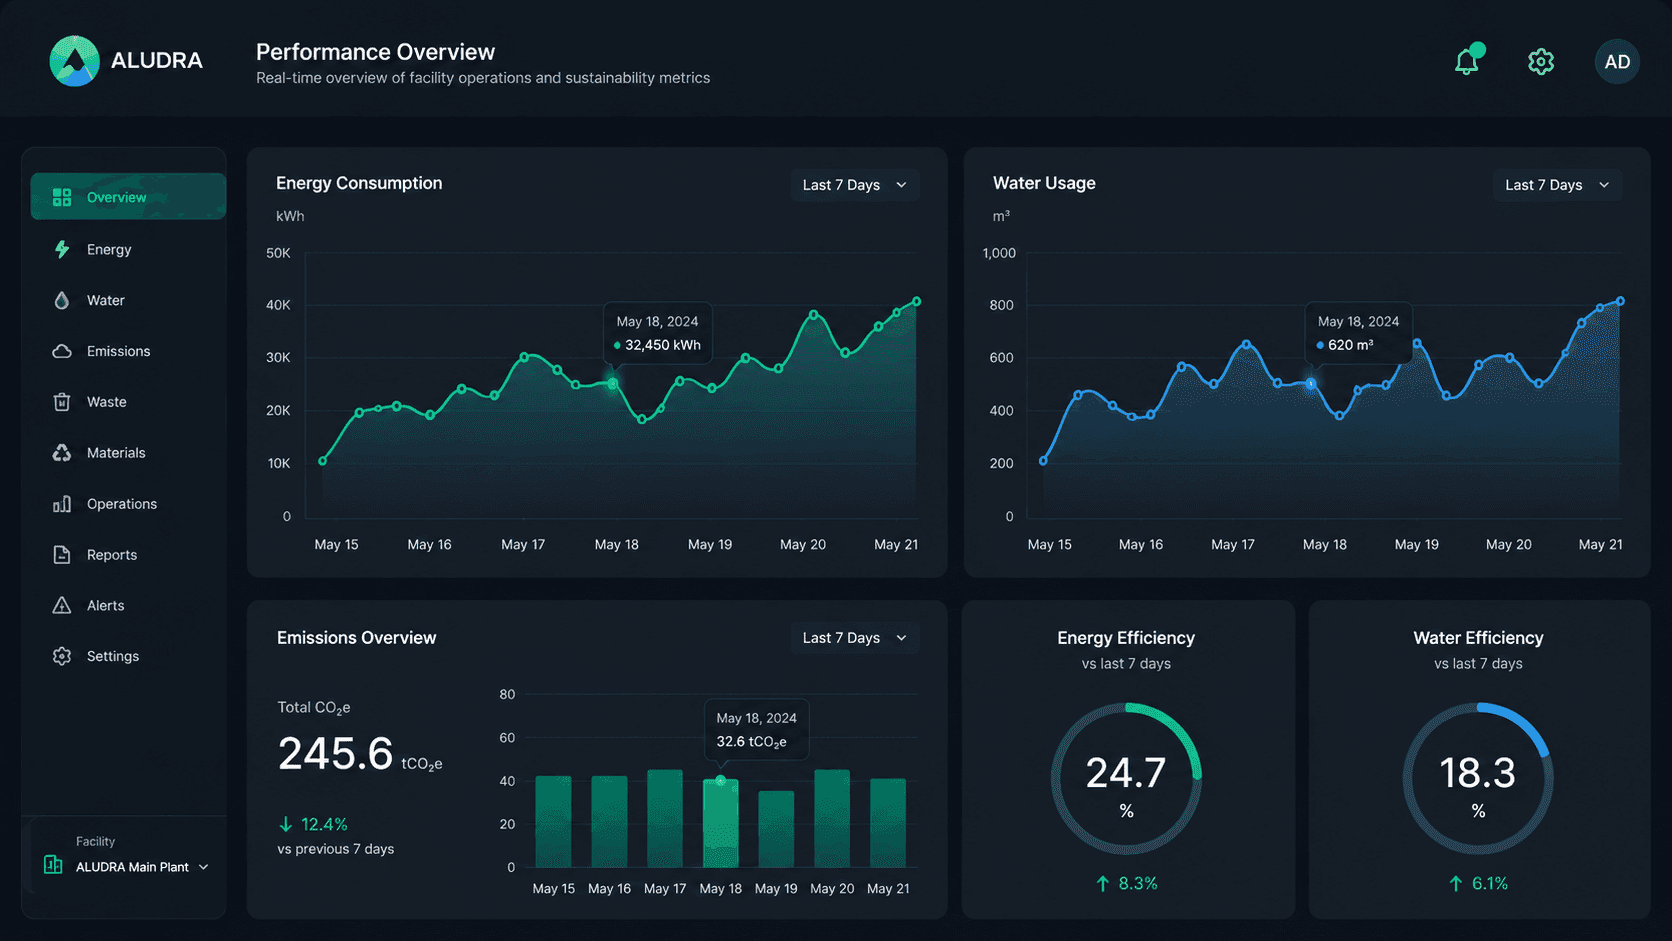Image resolution: width=1672 pixels, height=941 pixels.
Task: Select the May 17 emissions bar
Action: click(x=665, y=818)
